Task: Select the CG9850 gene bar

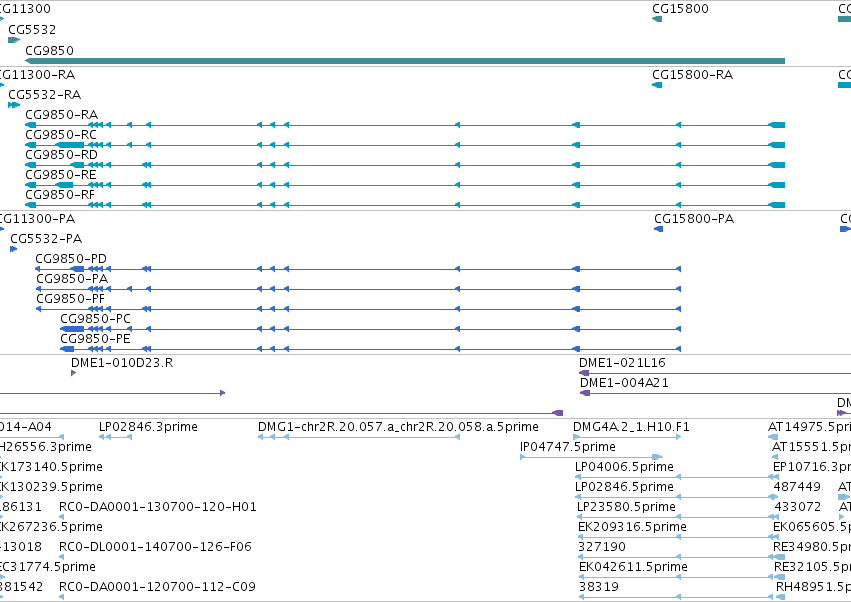Action: click(x=405, y=61)
